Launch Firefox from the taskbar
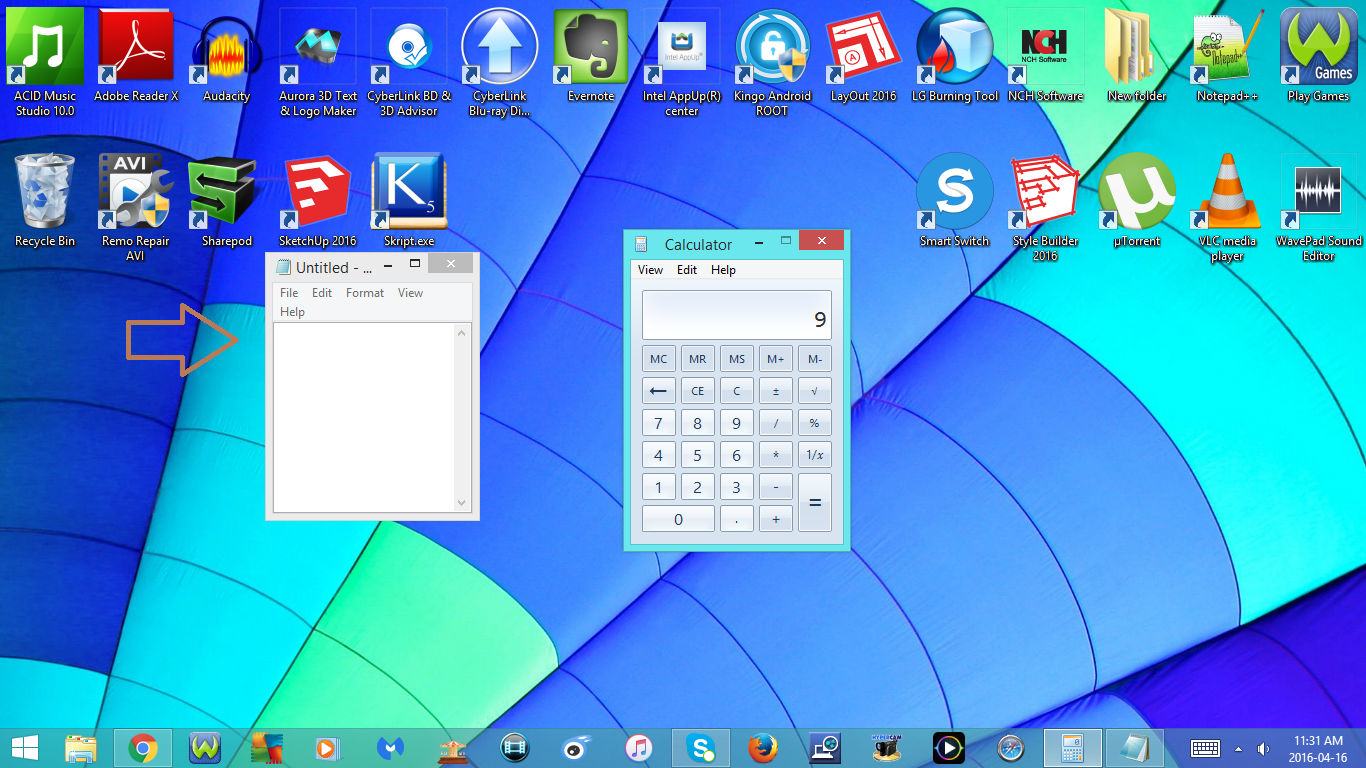1366x768 pixels. click(762, 747)
